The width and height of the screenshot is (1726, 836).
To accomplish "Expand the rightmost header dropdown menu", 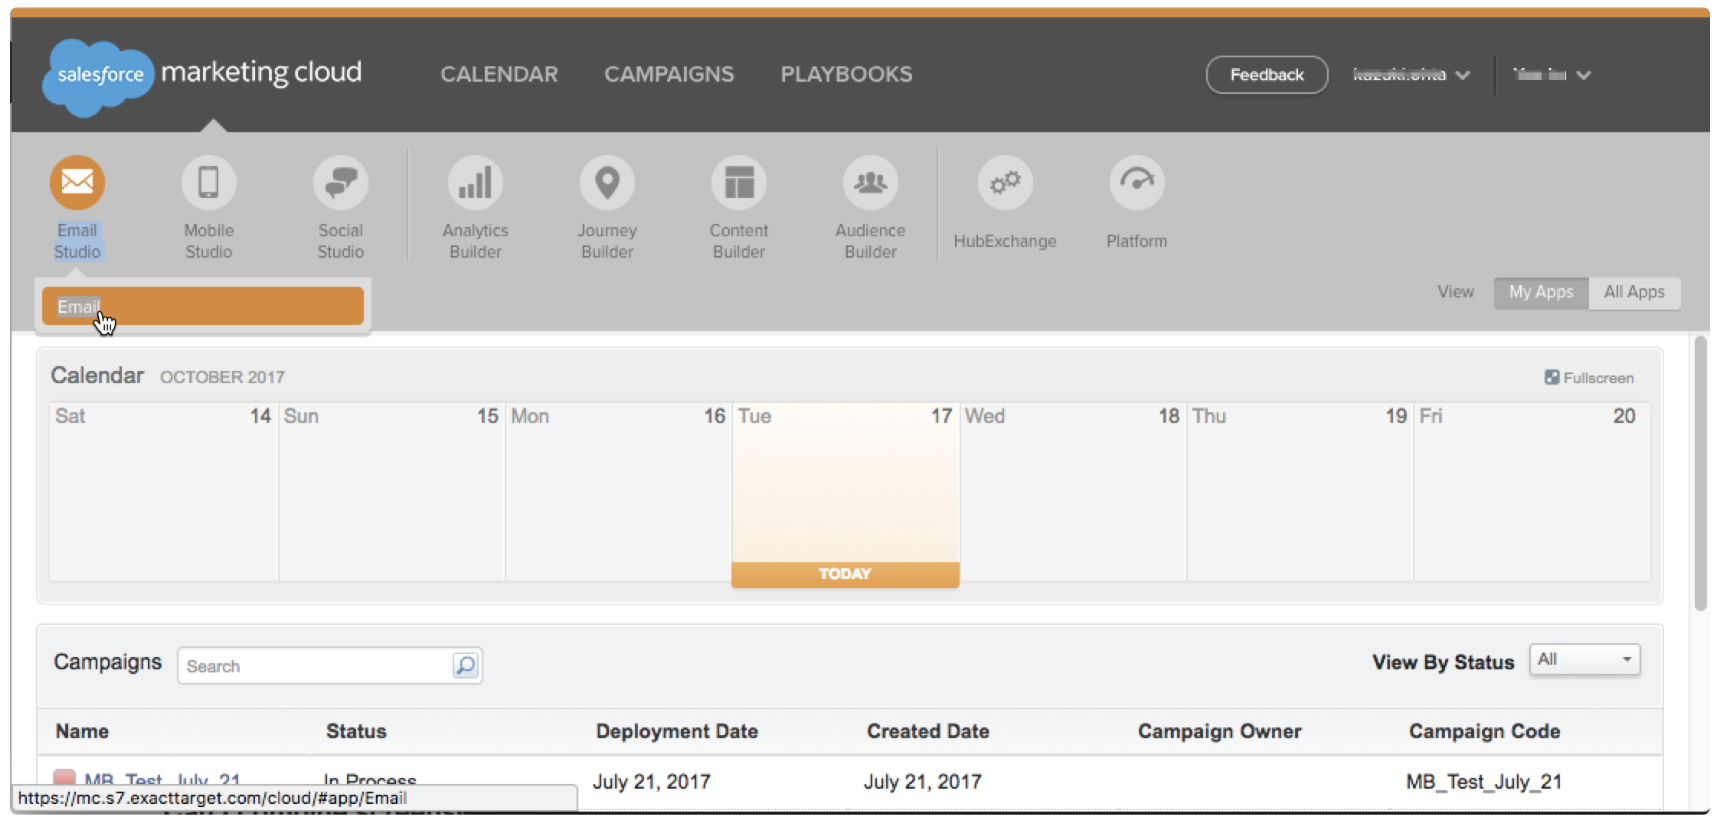I will (1552, 75).
